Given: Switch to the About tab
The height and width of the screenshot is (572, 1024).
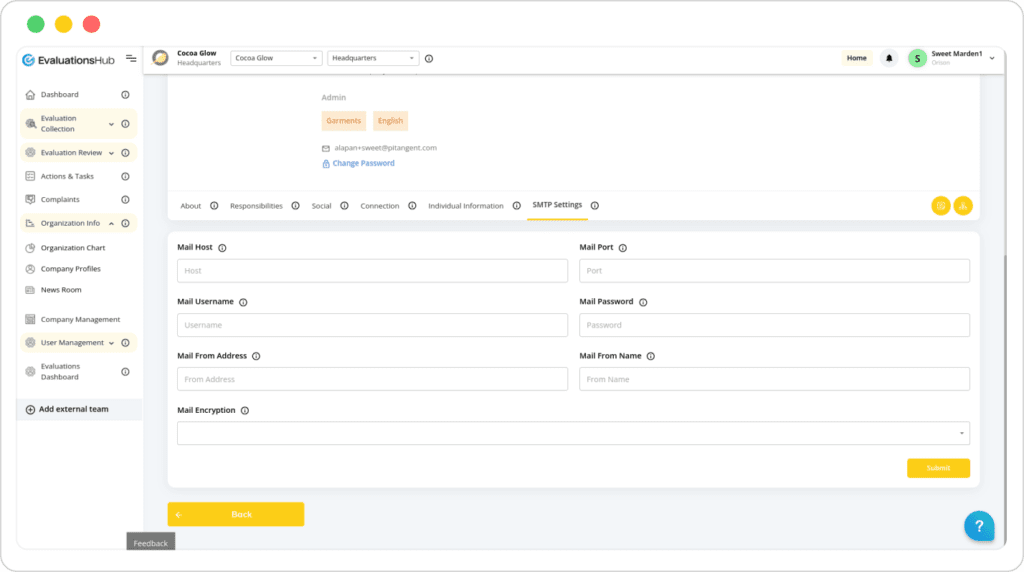Looking at the screenshot, I should 191,206.
